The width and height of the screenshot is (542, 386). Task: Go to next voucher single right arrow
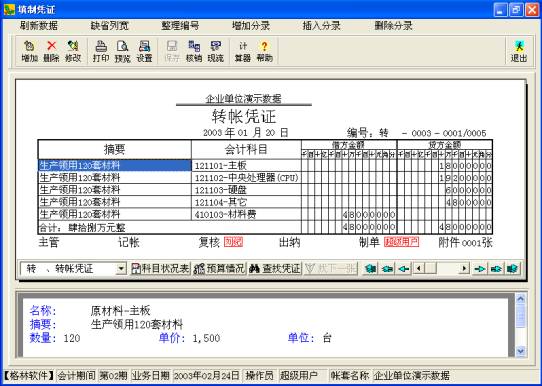click(x=479, y=269)
